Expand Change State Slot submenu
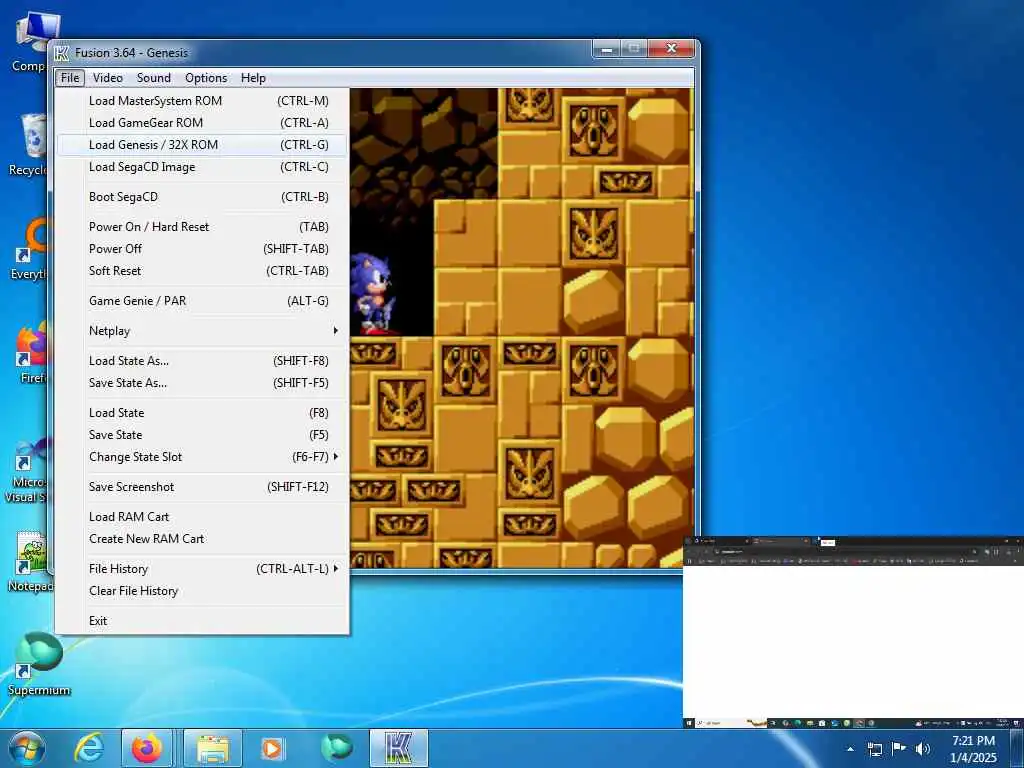Screen dimensions: 1024x768 [202, 457]
